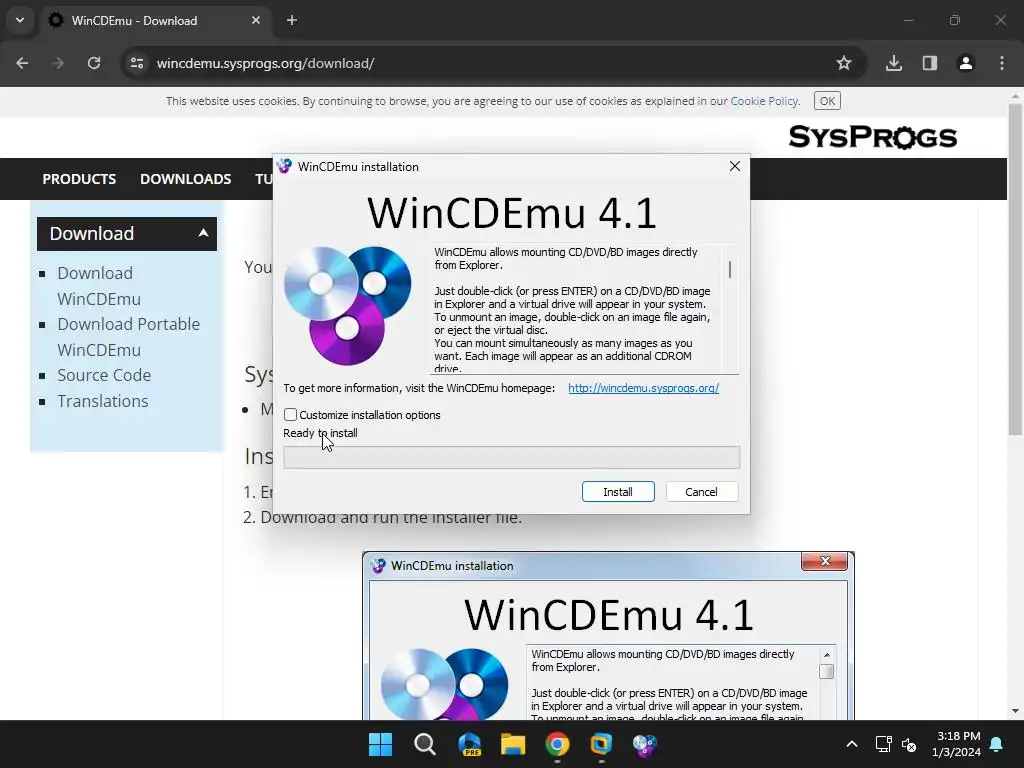Close the WinCDEmu installation dialog
The height and width of the screenshot is (768, 1024).
click(x=735, y=167)
